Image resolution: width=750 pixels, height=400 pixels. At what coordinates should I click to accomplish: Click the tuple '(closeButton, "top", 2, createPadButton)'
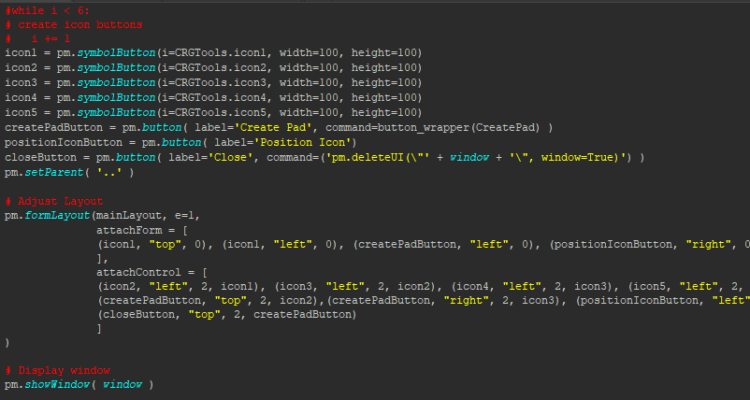pos(227,314)
